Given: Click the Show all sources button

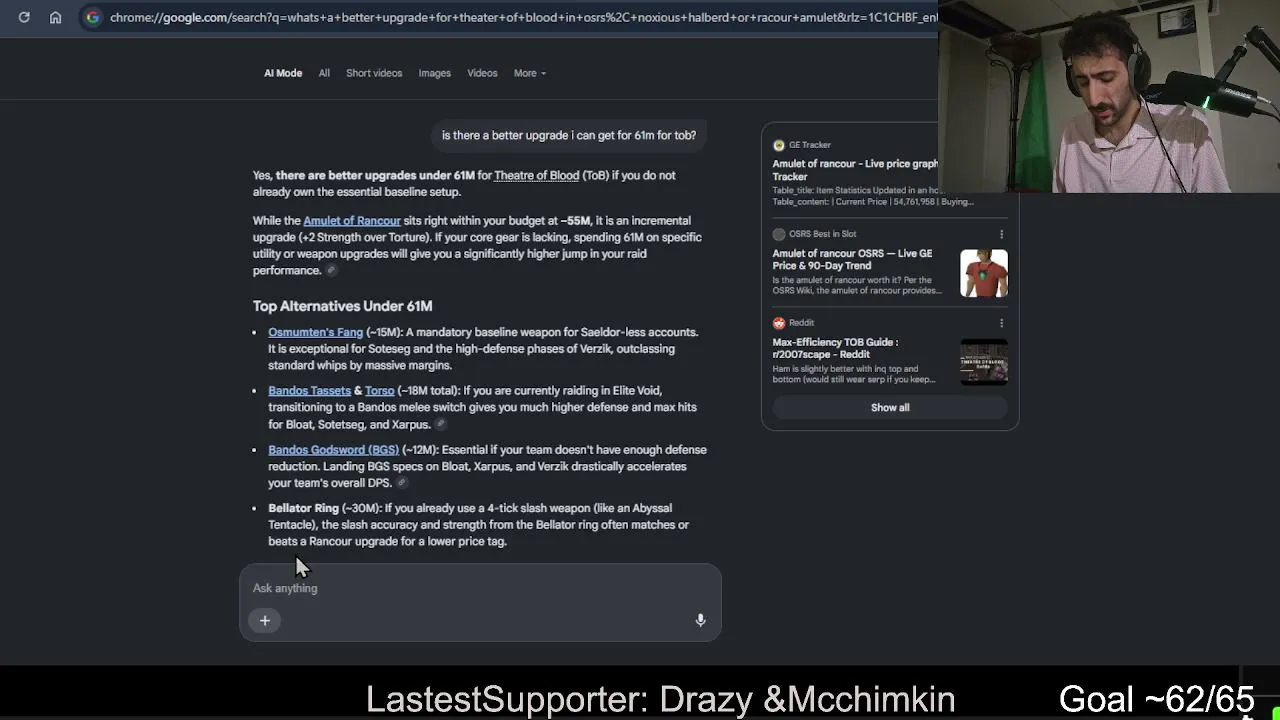Looking at the screenshot, I should (x=890, y=408).
